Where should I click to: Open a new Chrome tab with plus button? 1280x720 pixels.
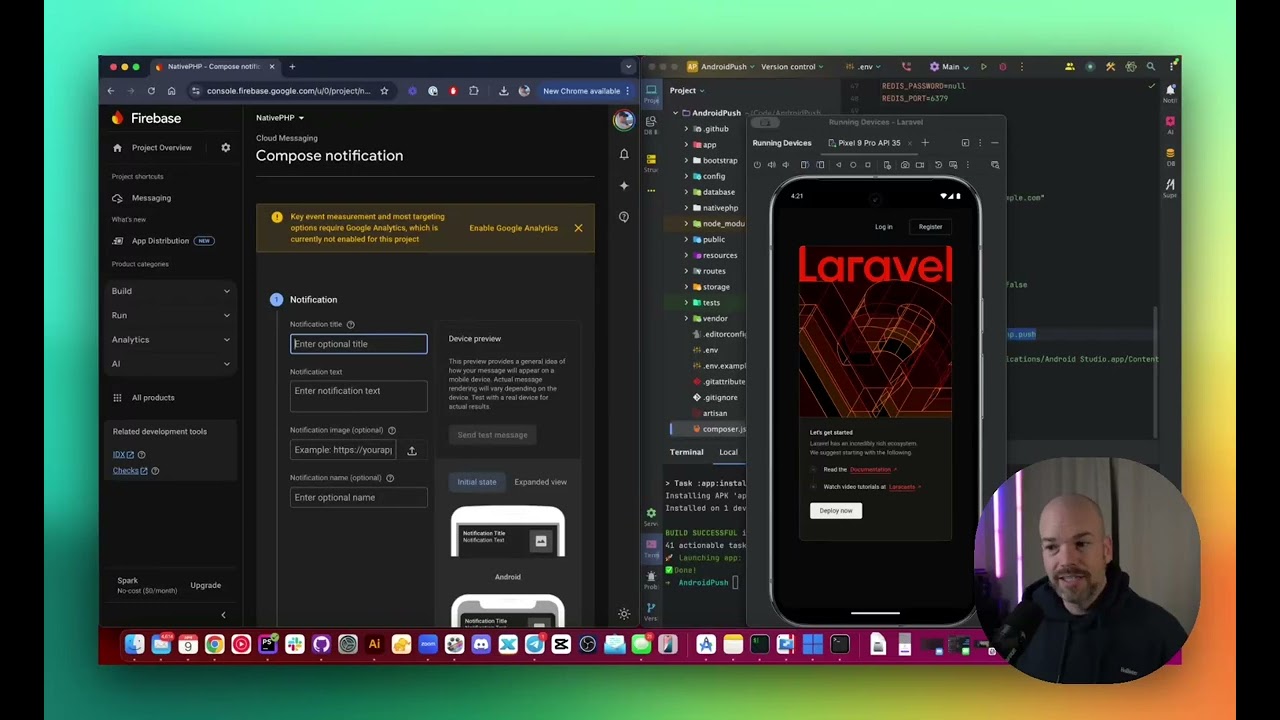point(292,67)
